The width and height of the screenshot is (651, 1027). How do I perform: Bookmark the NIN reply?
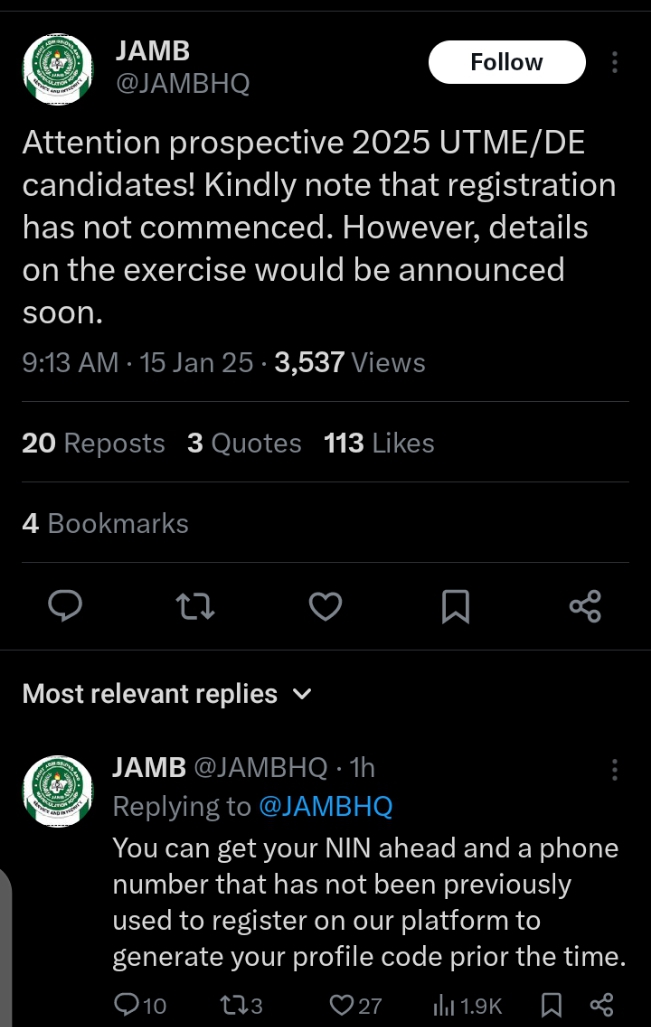pos(551,1005)
